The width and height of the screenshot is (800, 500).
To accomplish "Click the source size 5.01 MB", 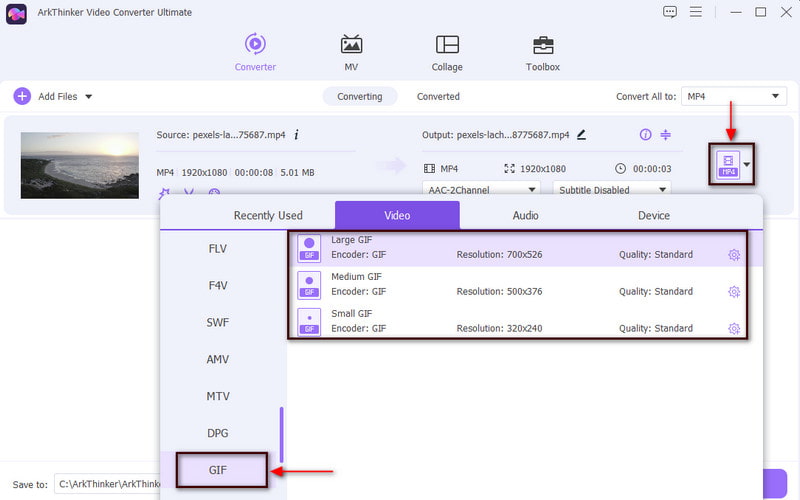I will 297,172.
